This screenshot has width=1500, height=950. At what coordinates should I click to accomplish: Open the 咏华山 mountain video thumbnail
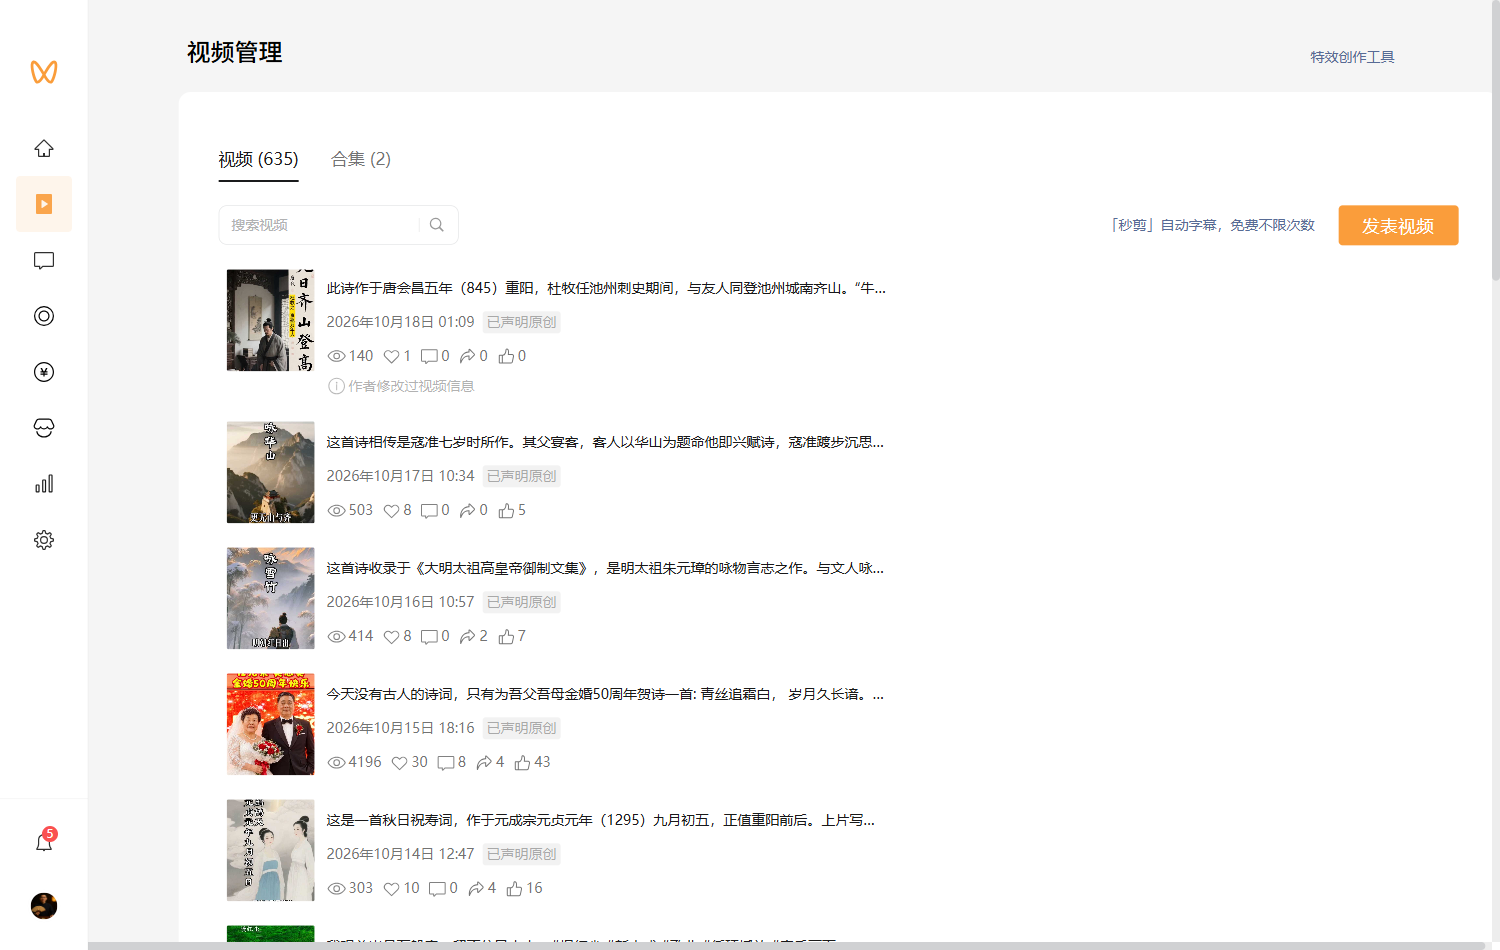point(271,472)
